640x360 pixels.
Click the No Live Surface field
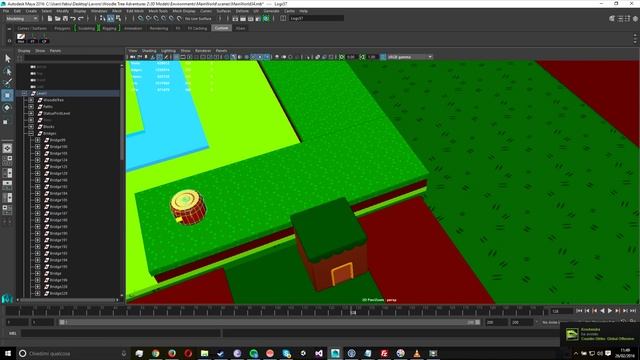198,18
